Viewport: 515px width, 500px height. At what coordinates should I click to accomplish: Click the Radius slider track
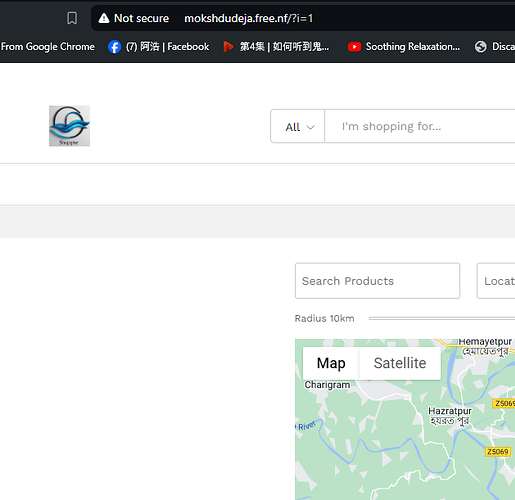(x=442, y=318)
